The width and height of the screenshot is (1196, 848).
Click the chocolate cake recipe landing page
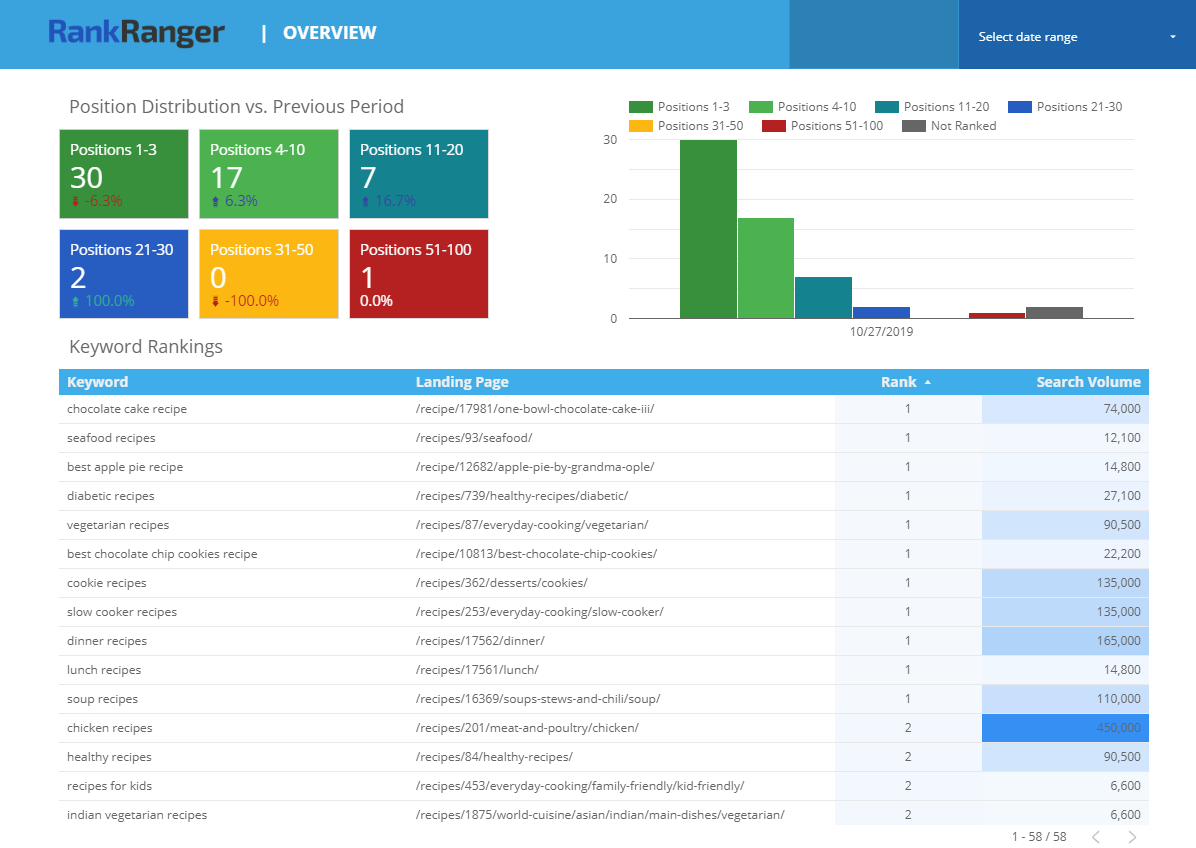click(535, 409)
